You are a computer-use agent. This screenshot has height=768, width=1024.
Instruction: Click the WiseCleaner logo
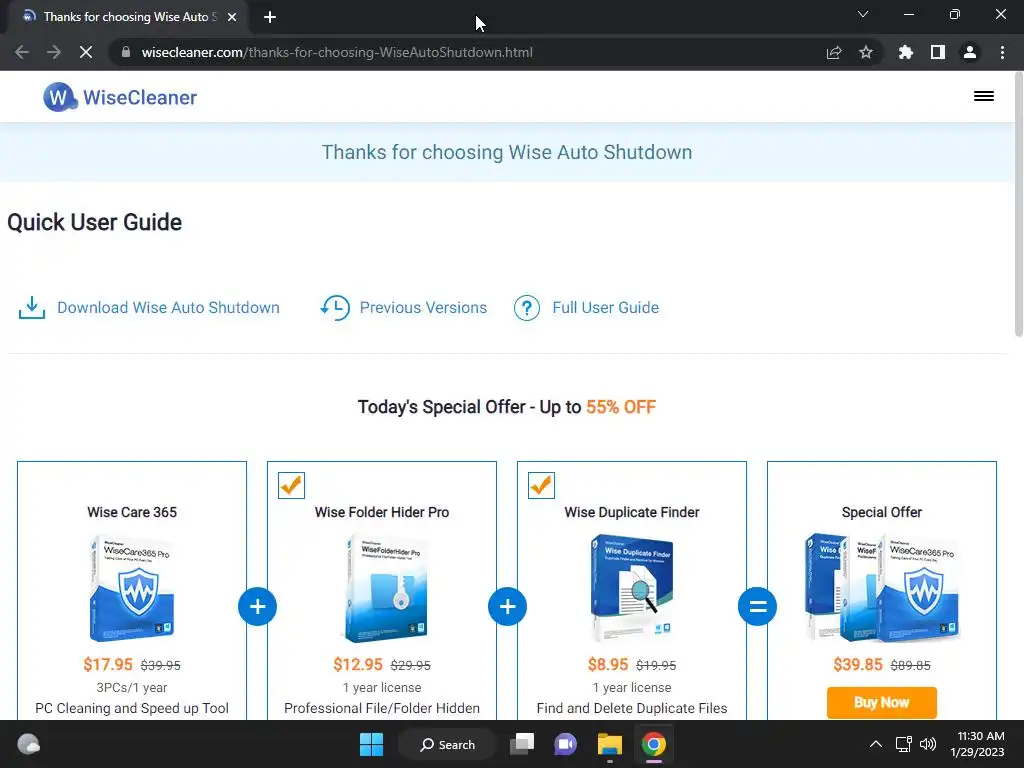pos(120,97)
